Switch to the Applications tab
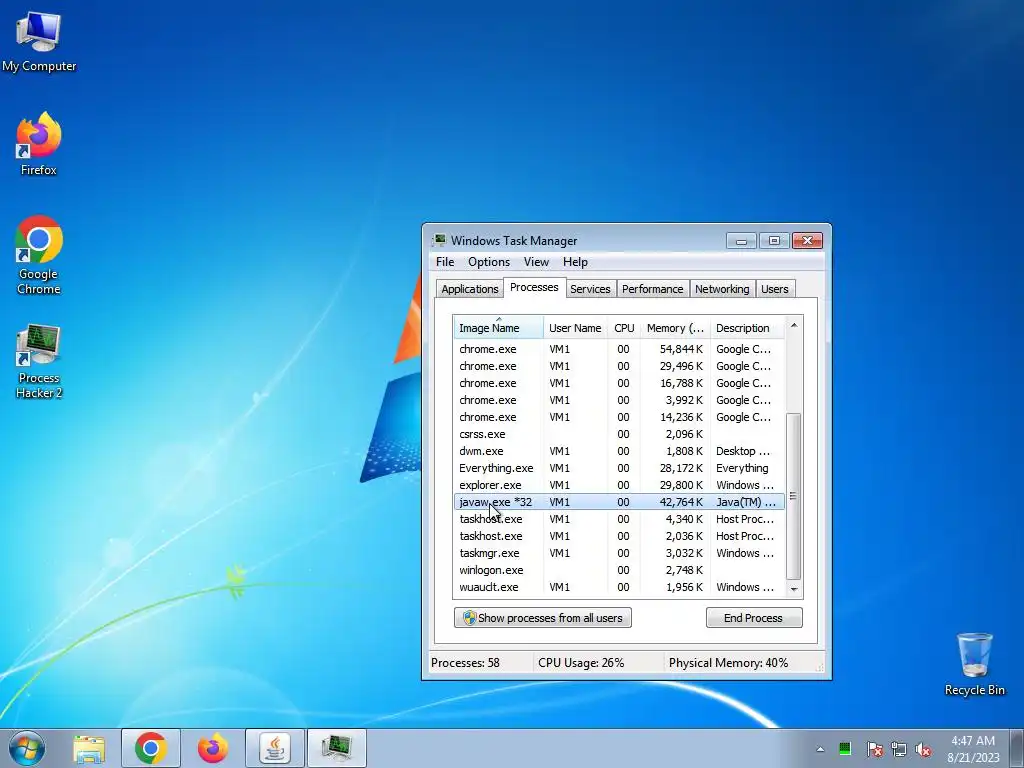Viewport: 1024px width, 768px height. [470, 289]
